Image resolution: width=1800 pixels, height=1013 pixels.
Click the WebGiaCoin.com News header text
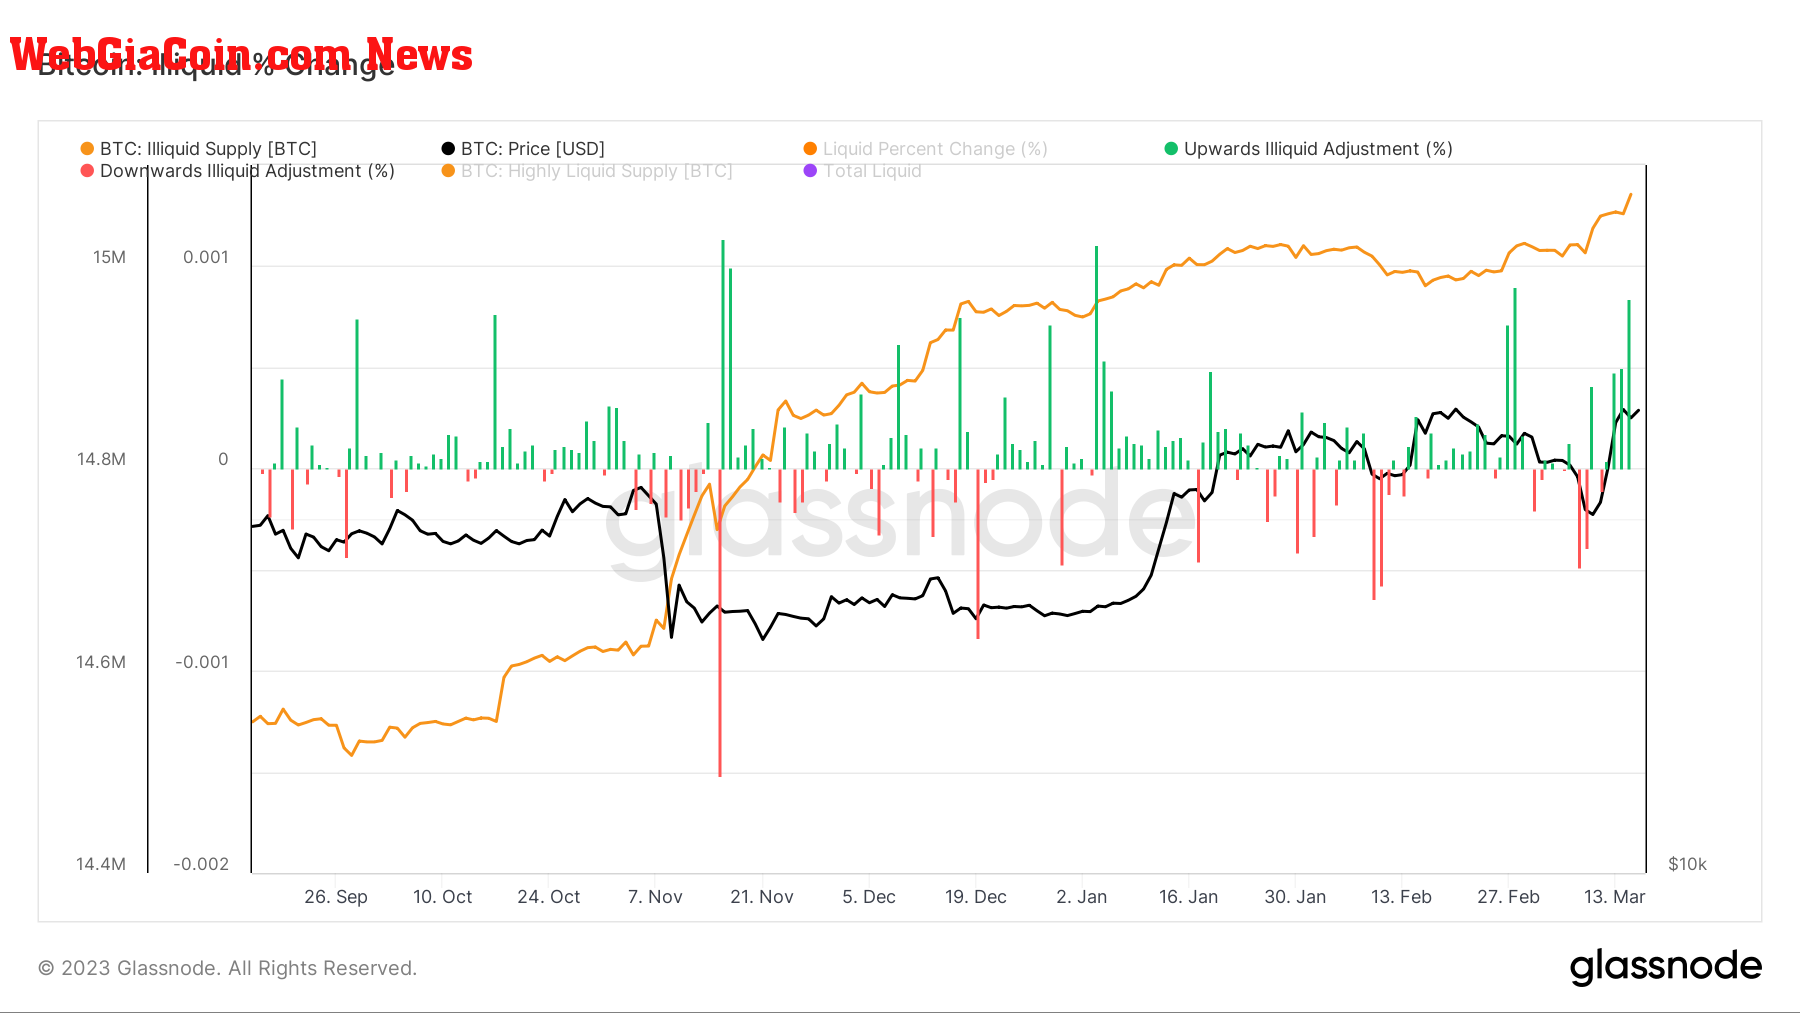tap(241, 55)
